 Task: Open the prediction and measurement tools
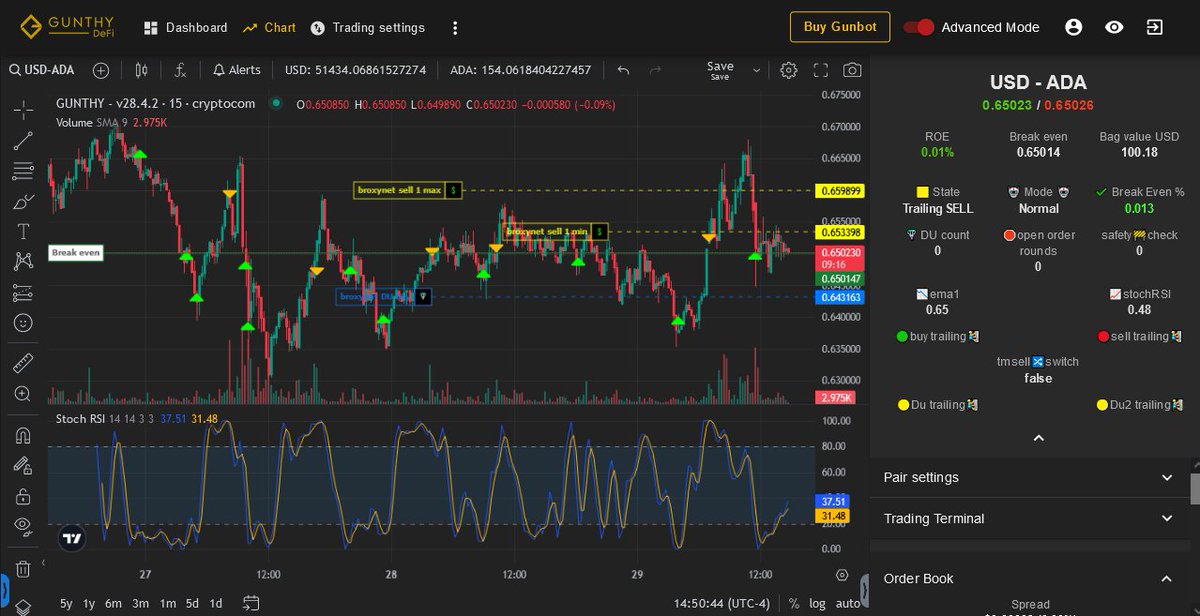23,293
